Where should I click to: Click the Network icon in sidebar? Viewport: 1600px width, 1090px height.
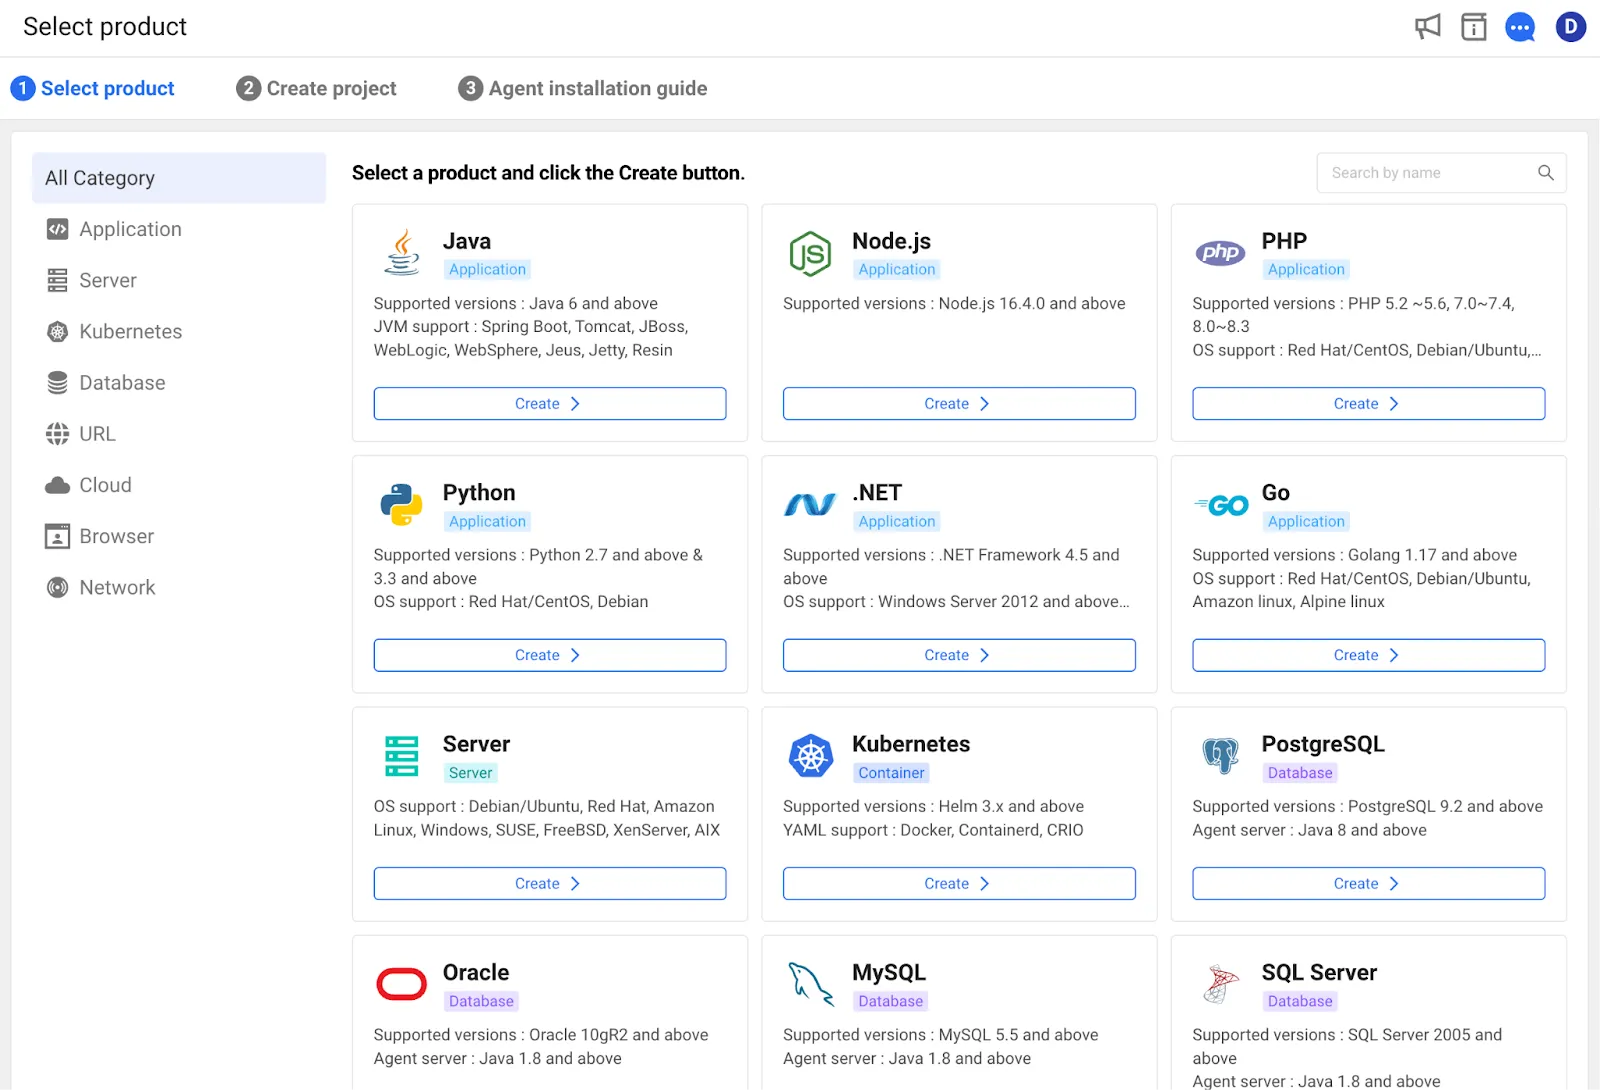[x=58, y=588]
